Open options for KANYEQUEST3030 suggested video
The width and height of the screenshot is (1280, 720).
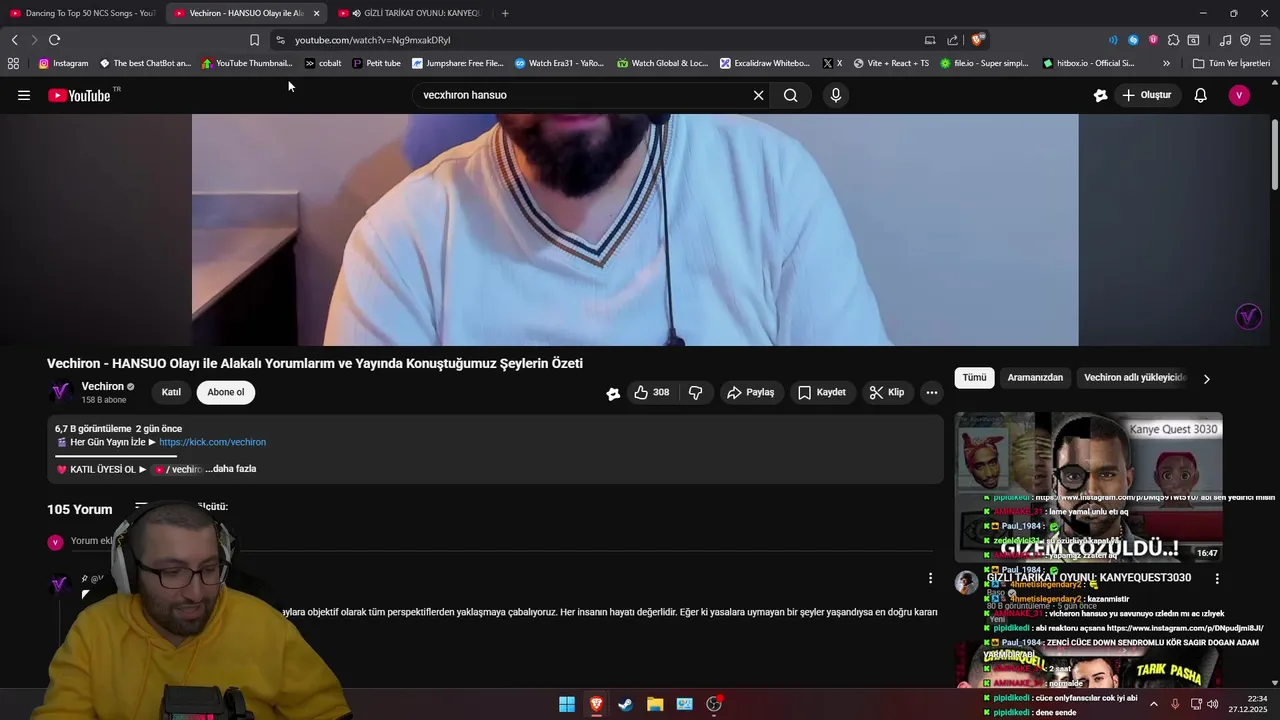pos(1217,578)
